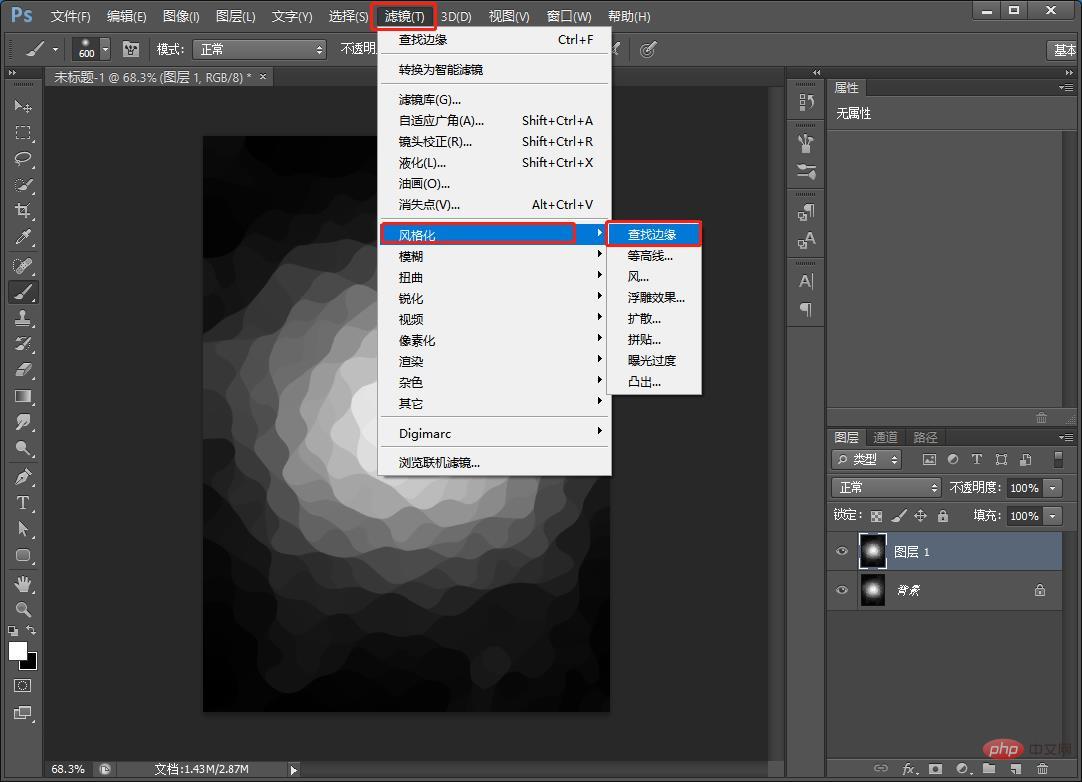Toggle Quick Mask mode icon

pos(22,685)
